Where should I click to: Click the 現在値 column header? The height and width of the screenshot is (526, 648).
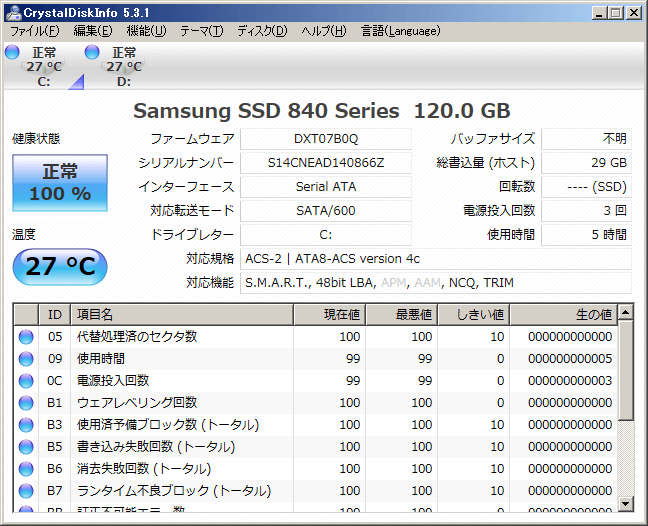coord(329,315)
